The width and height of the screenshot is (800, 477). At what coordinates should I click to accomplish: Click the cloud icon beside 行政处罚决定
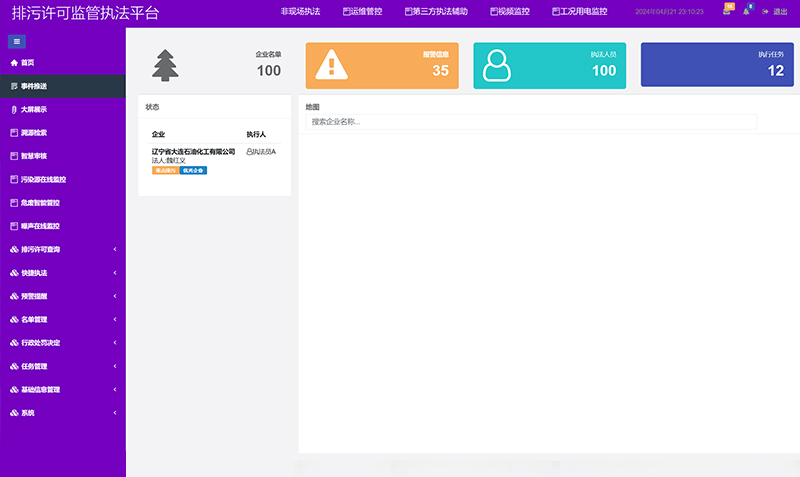[14, 343]
